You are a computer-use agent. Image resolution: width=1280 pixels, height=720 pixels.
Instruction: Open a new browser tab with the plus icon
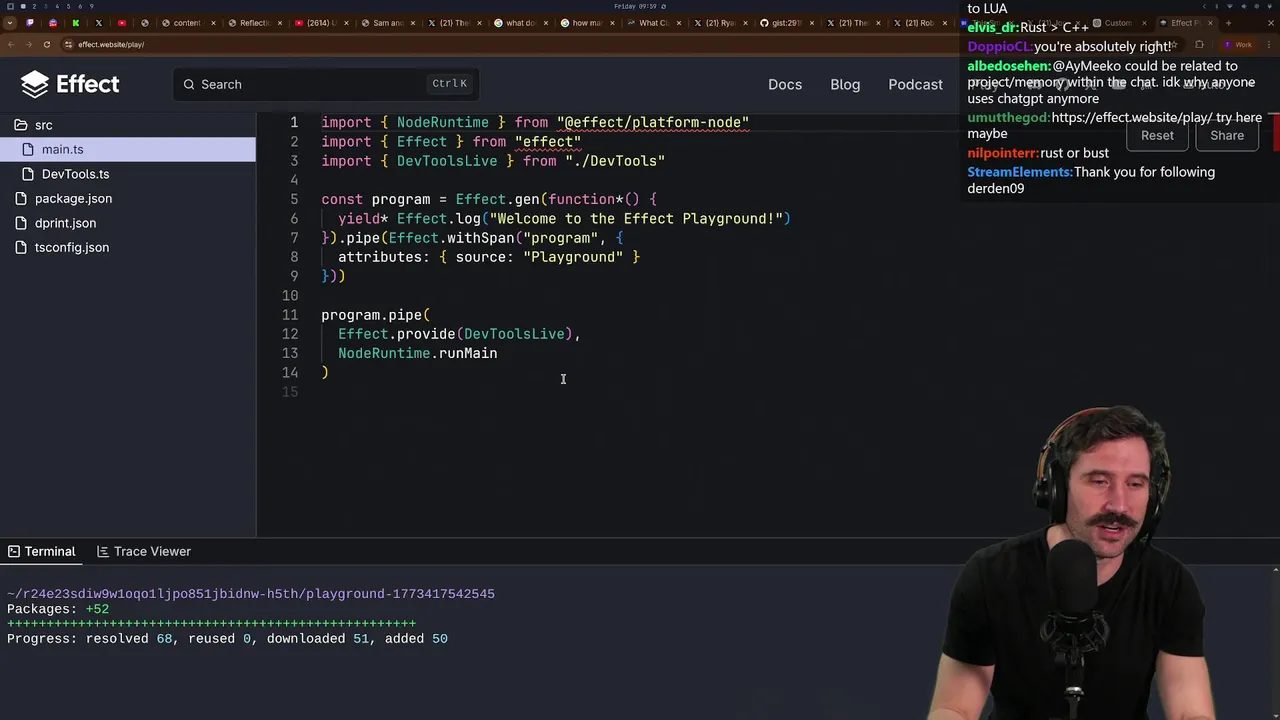tap(1228, 23)
